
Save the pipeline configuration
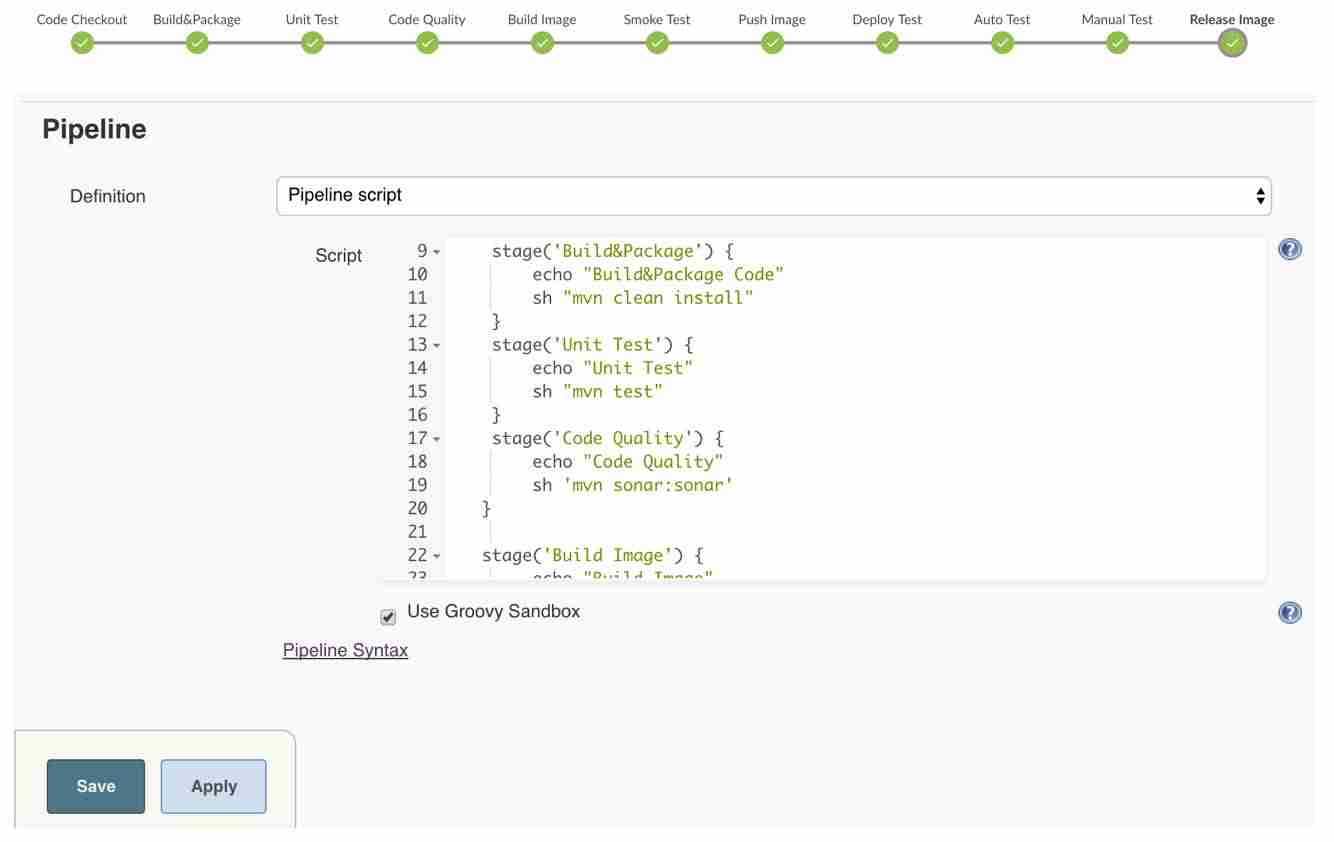96,786
